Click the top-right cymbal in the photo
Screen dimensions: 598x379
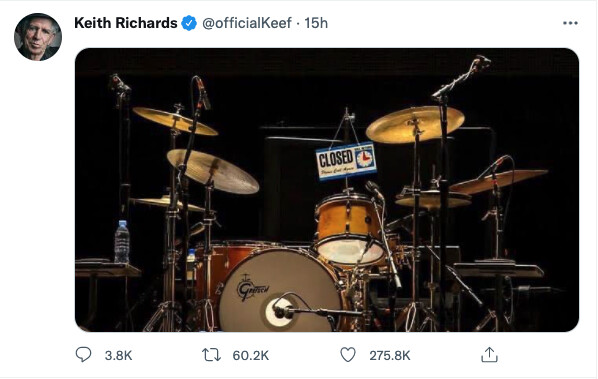(415, 124)
